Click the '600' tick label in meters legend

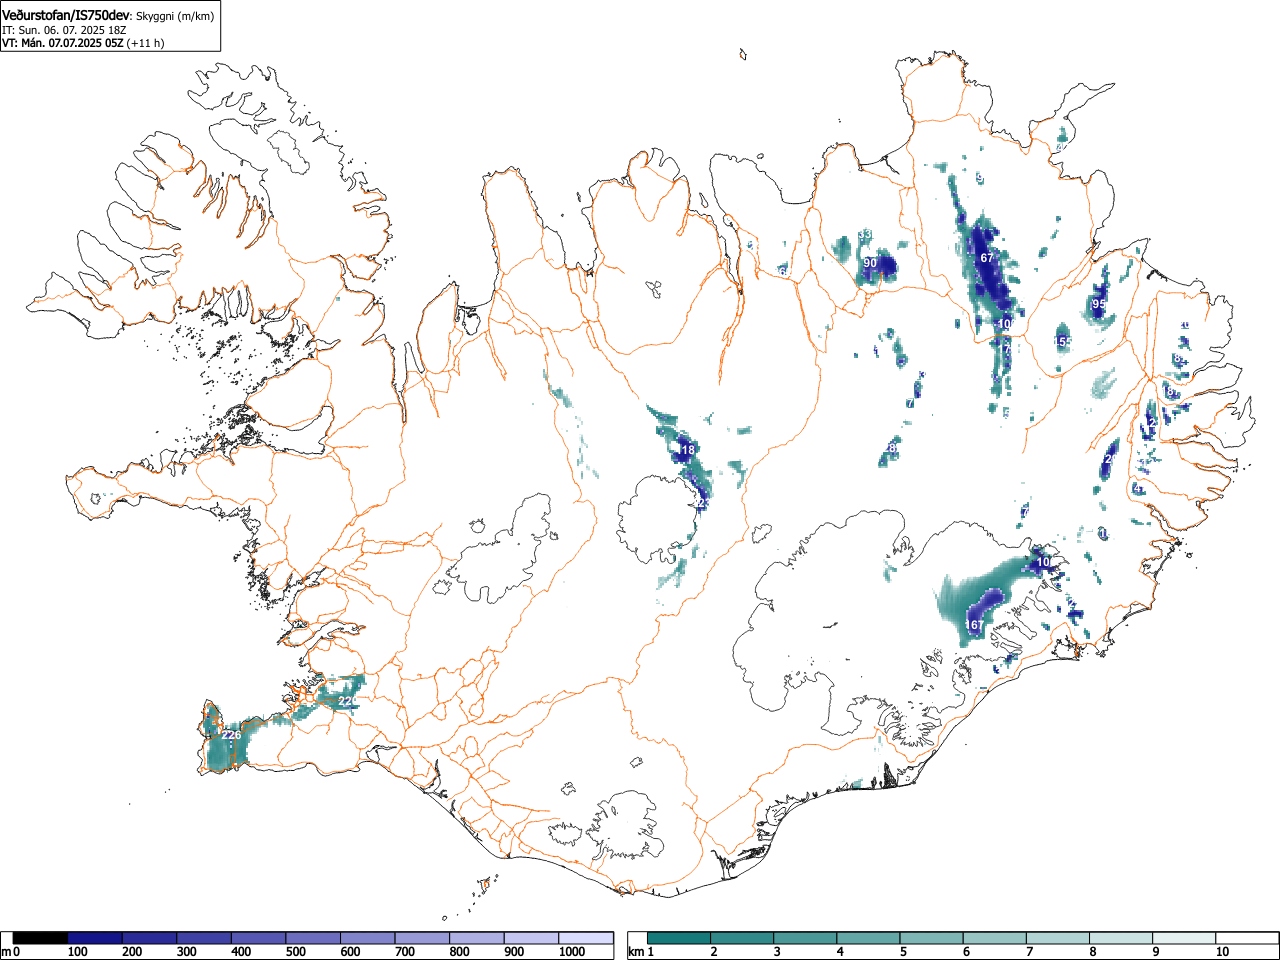tap(350, 952)
